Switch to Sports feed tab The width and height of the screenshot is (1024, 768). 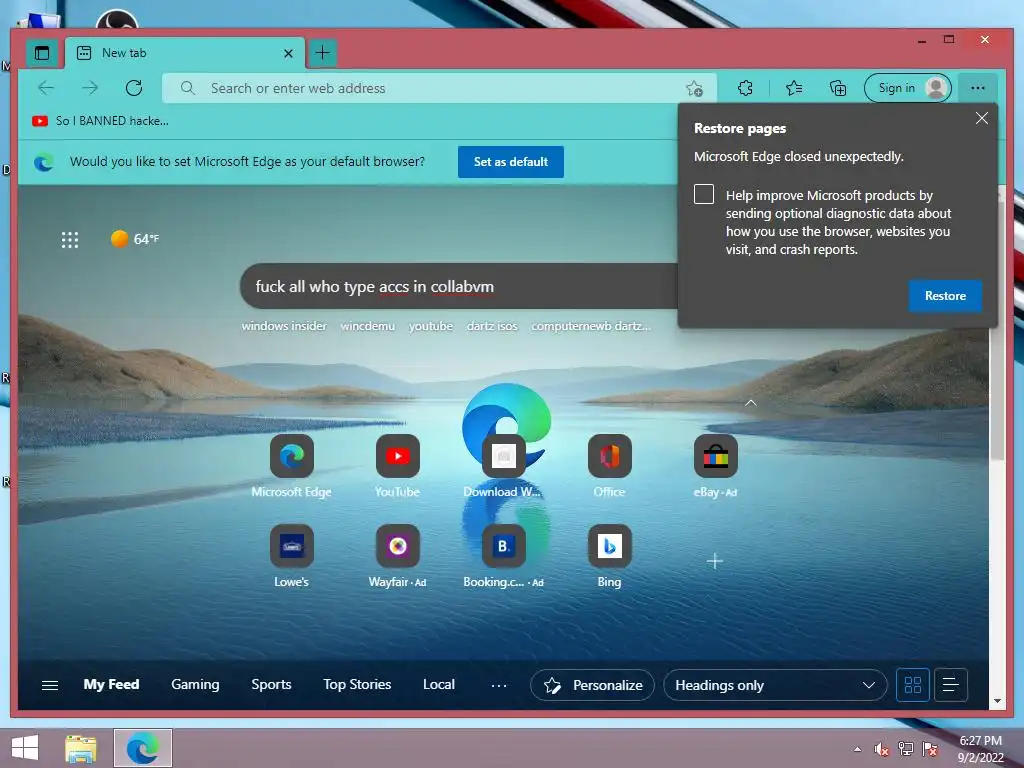271,684
